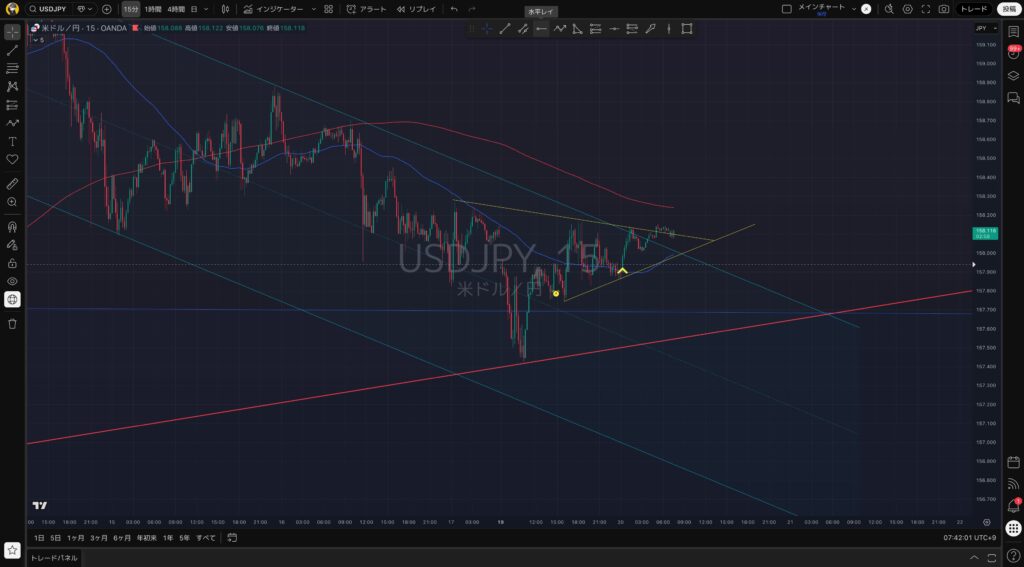Image resolution: width=1024 pixels, height=567 pixels.
Task: Open the notification bell in right sidebar
Action: 1014,506
